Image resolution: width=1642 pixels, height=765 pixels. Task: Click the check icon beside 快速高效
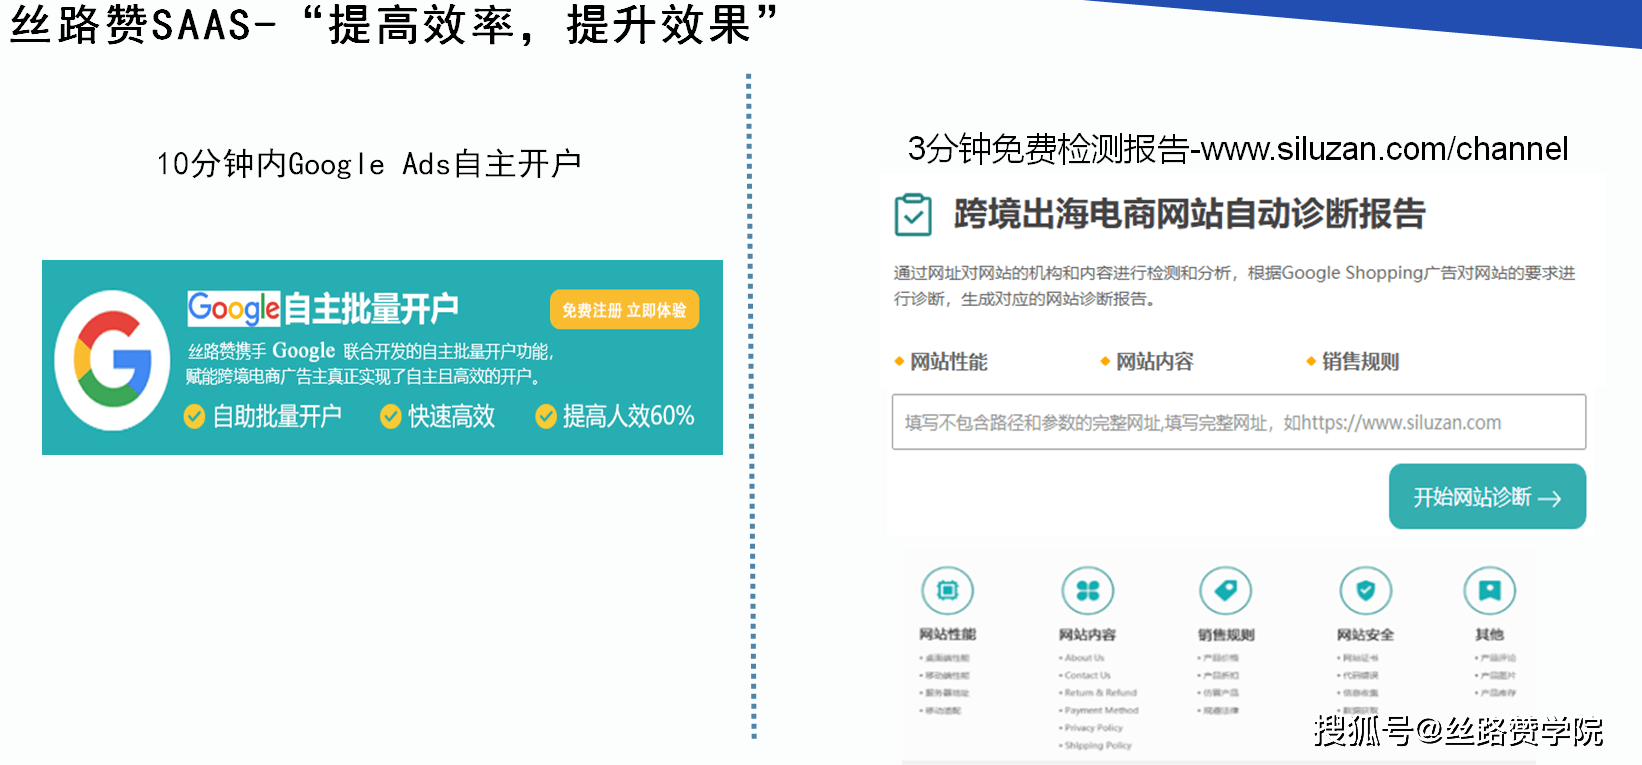click(391, 416)
